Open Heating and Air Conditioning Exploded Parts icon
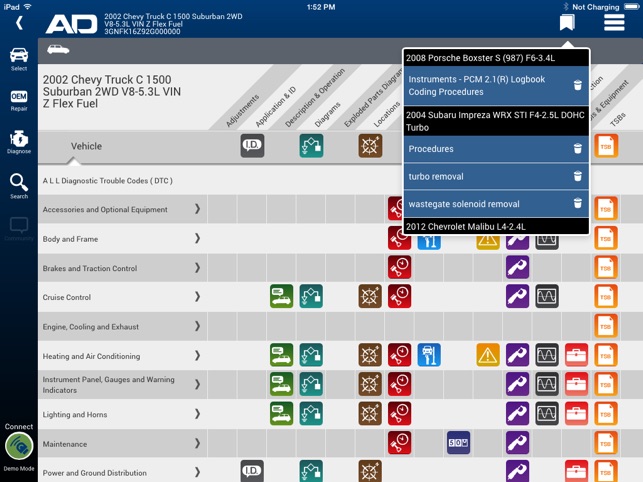Screen dimensions: 643x482 point(370,355)
